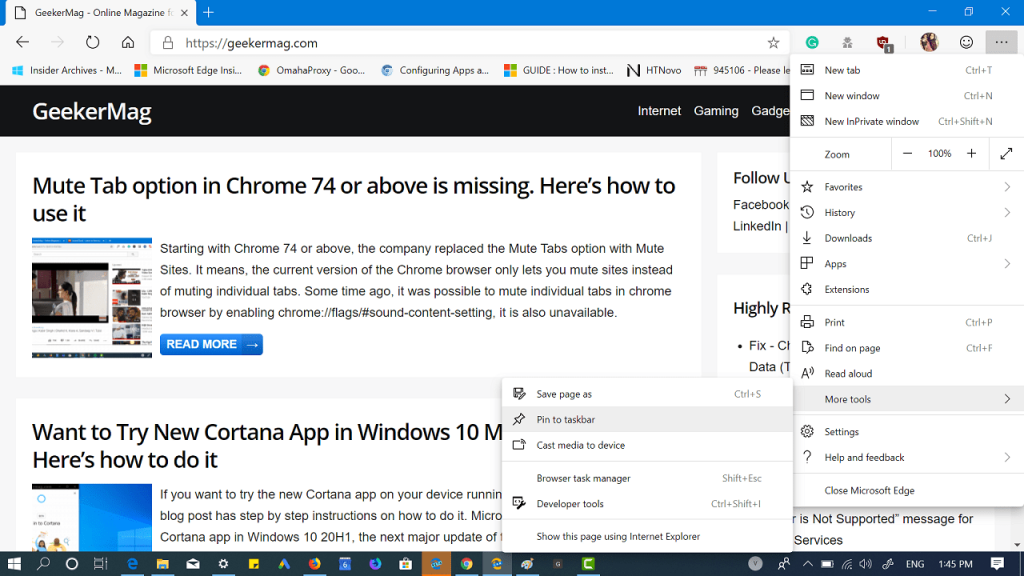Add this page to favorites with the star
The height and width of the screenshot is (576, 1024).
773,43
